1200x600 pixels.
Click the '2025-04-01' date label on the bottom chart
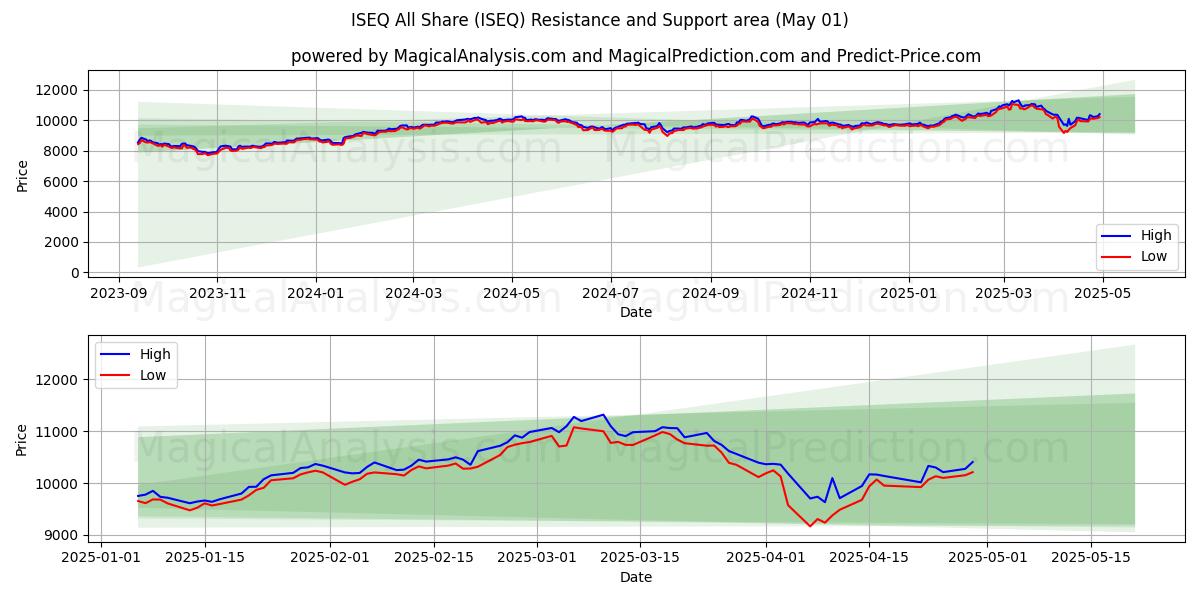[767, 558]
